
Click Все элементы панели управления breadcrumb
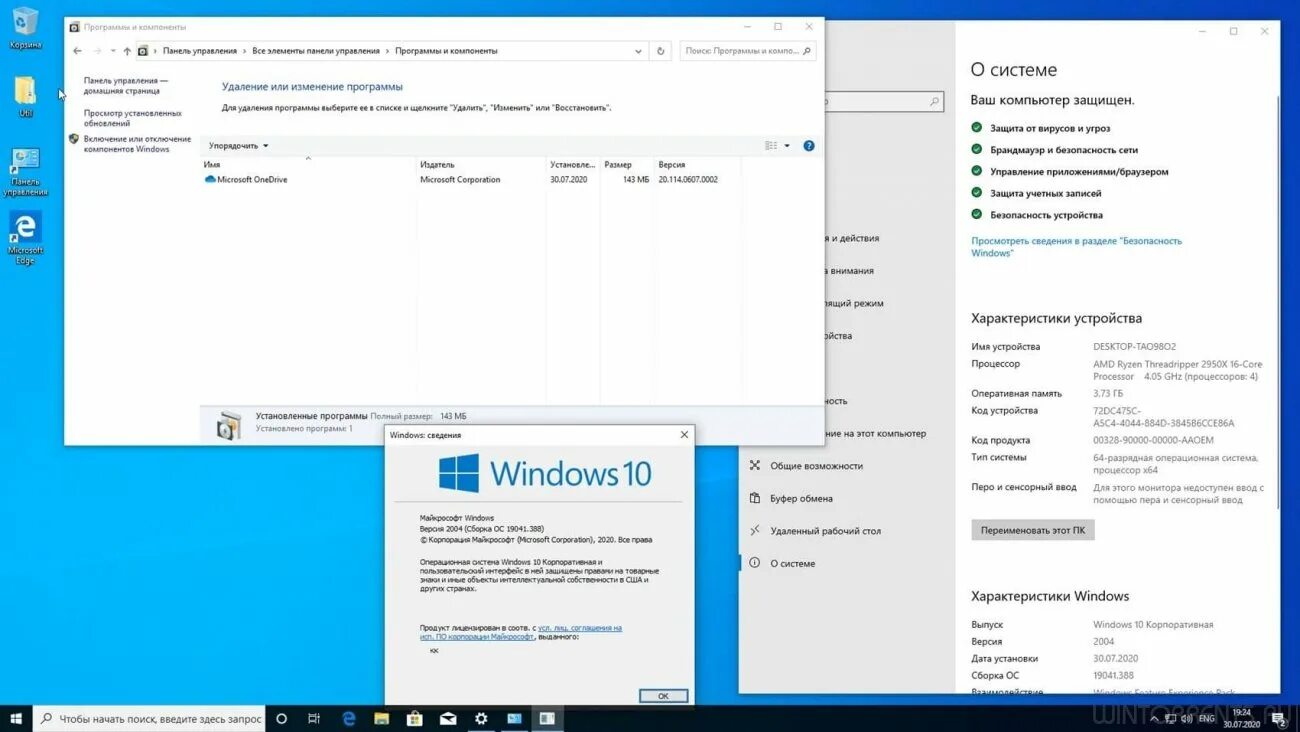tap(316, 51)
